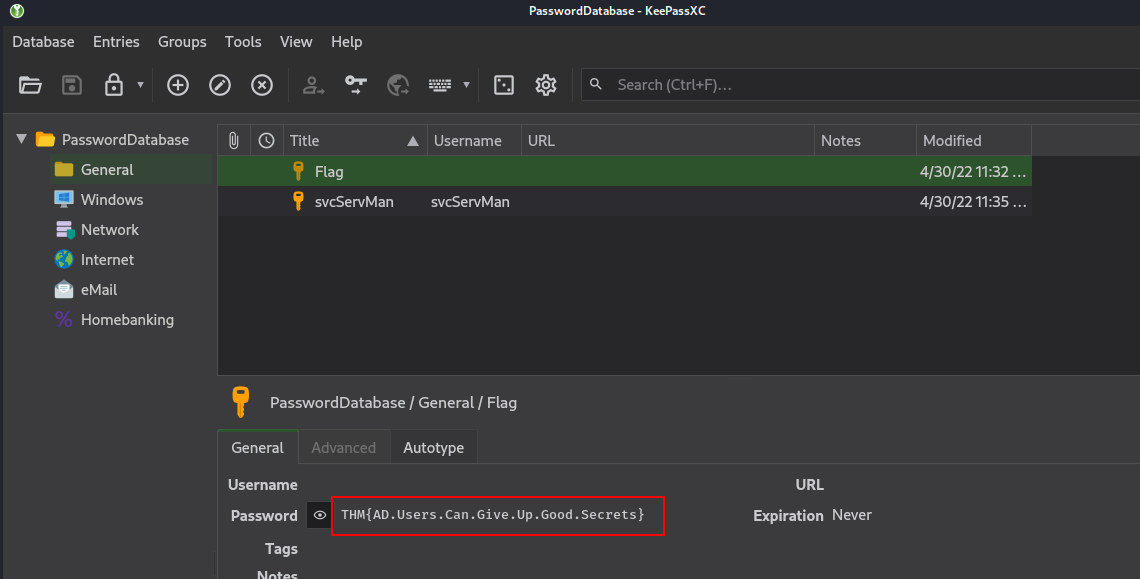Toggle password visibility eye icon
Screen dimensions: 1140x579
coord(320,515)
